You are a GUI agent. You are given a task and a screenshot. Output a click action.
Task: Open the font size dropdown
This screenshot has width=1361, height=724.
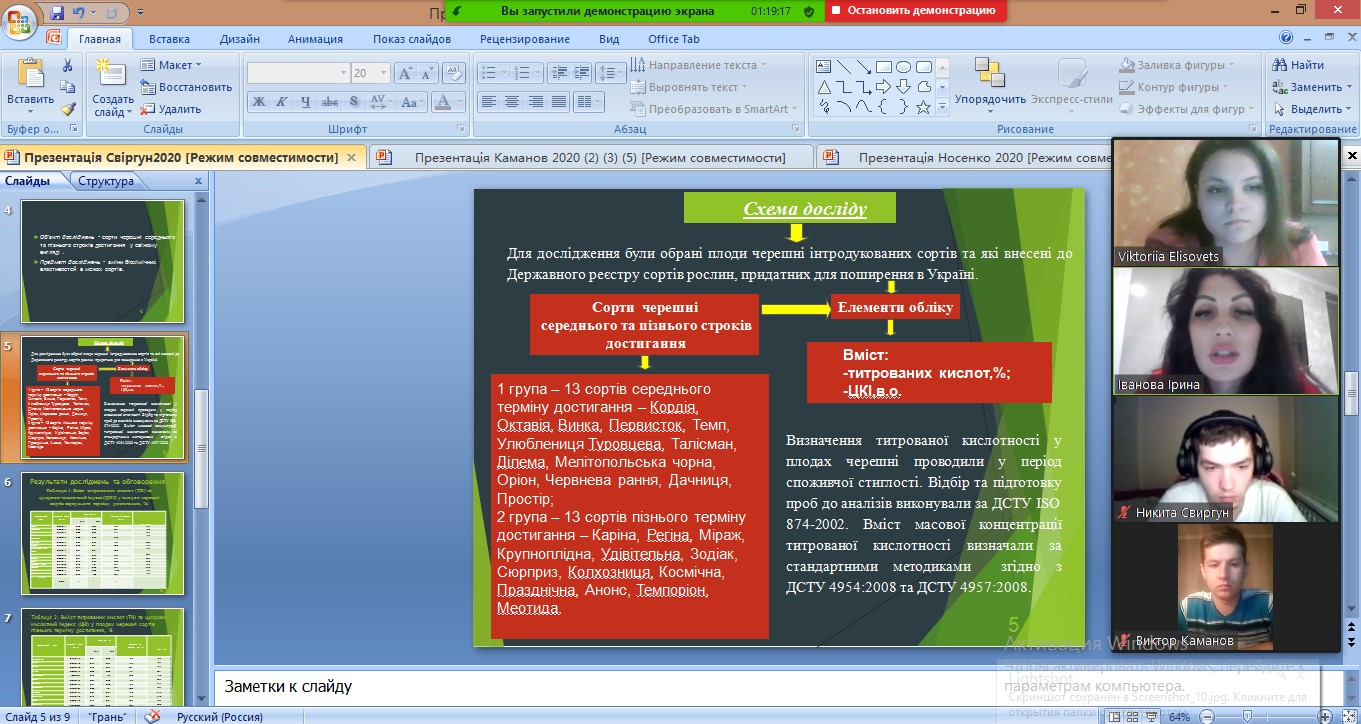pyautogui.click(x=383, y=73)
